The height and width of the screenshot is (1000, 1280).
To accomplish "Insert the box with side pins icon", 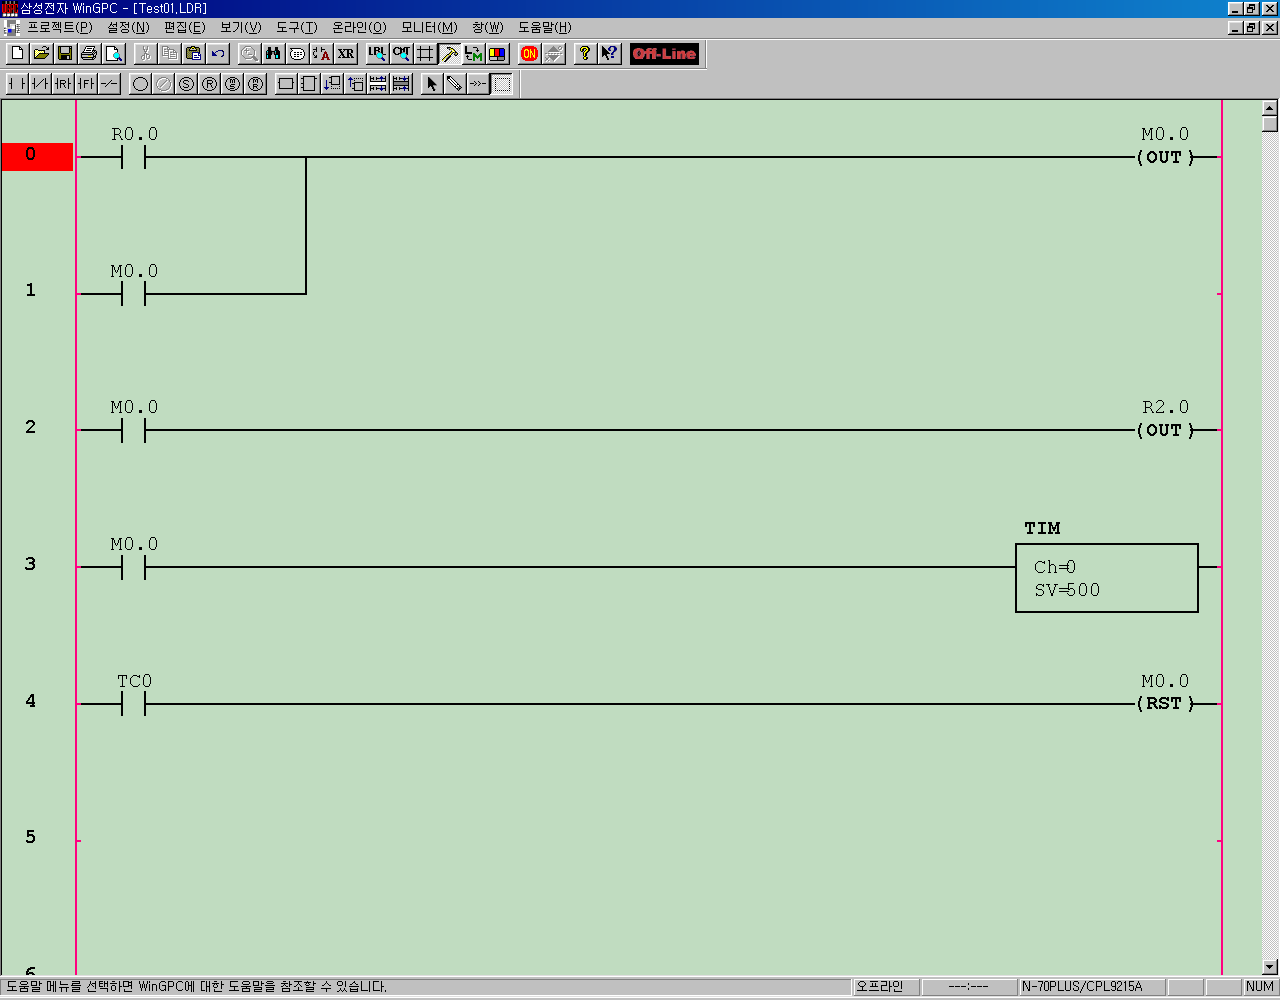I will click(309, 84).
